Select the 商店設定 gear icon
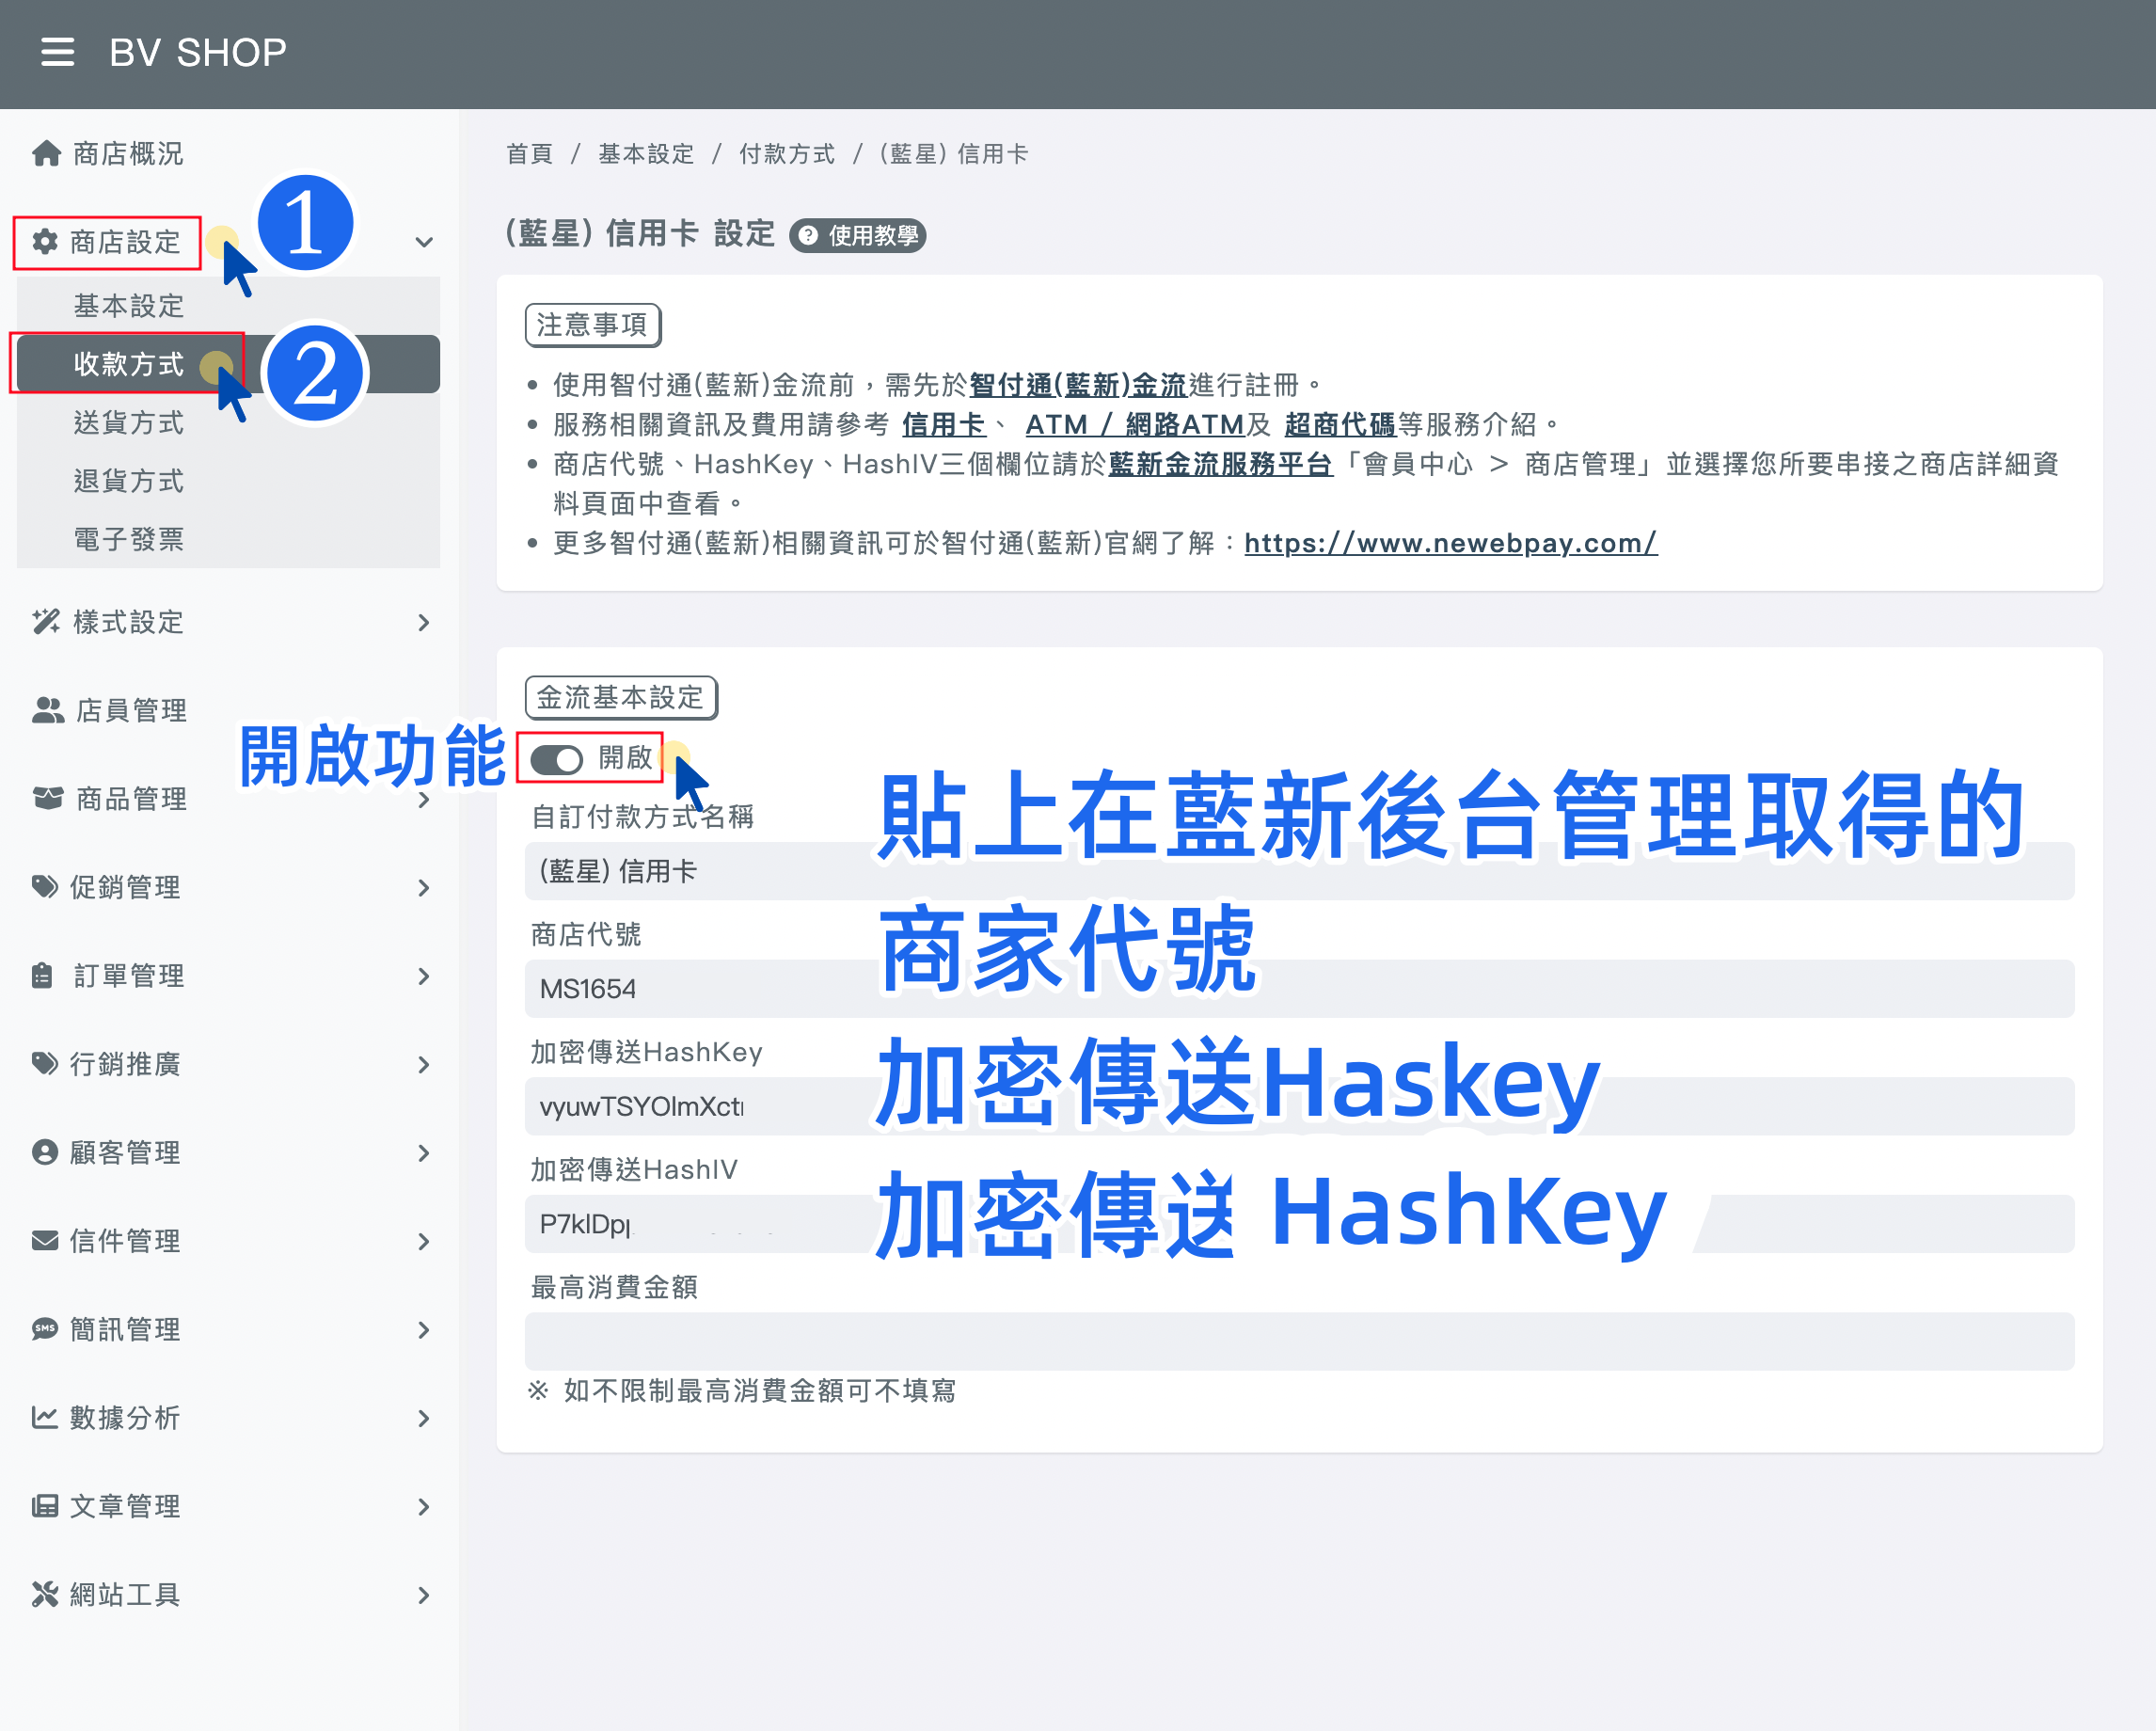2156x1731 pixels. tap(45, 242)
